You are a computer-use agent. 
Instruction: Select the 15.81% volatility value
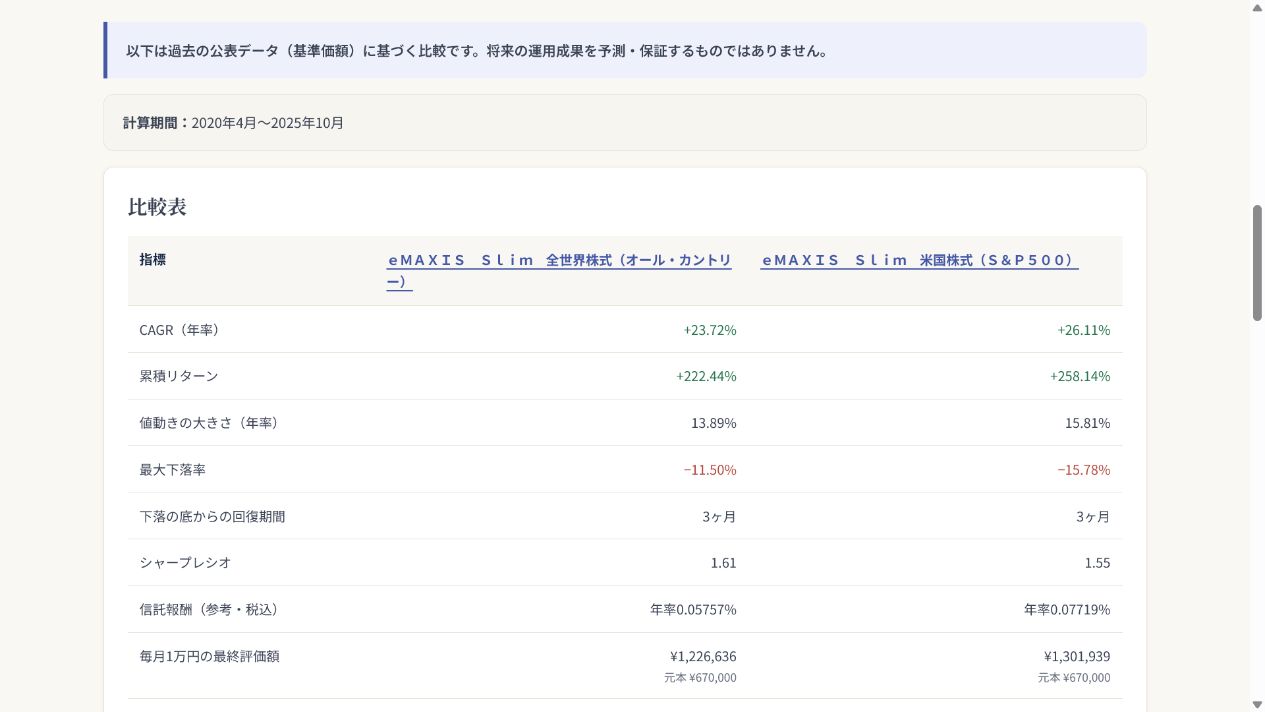(x=1088, y=423)
